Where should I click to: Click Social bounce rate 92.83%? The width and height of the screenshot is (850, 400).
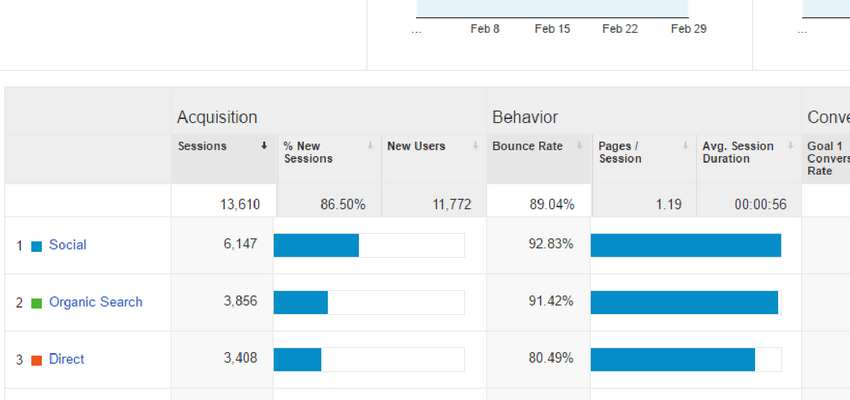pyautogui.click(x=551, y=244)
